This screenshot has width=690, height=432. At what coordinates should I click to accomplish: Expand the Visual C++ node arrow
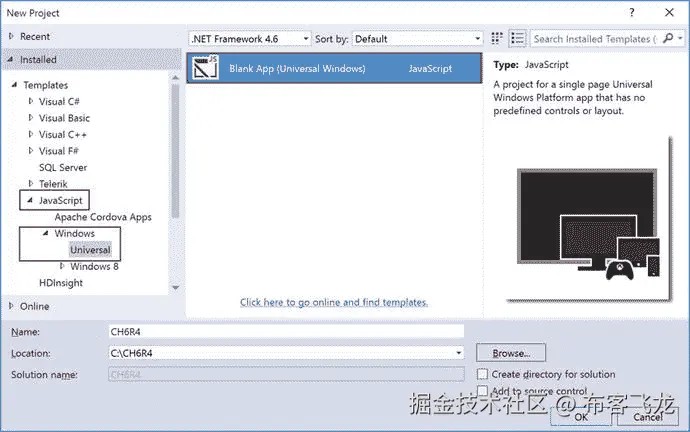(30, 134)
